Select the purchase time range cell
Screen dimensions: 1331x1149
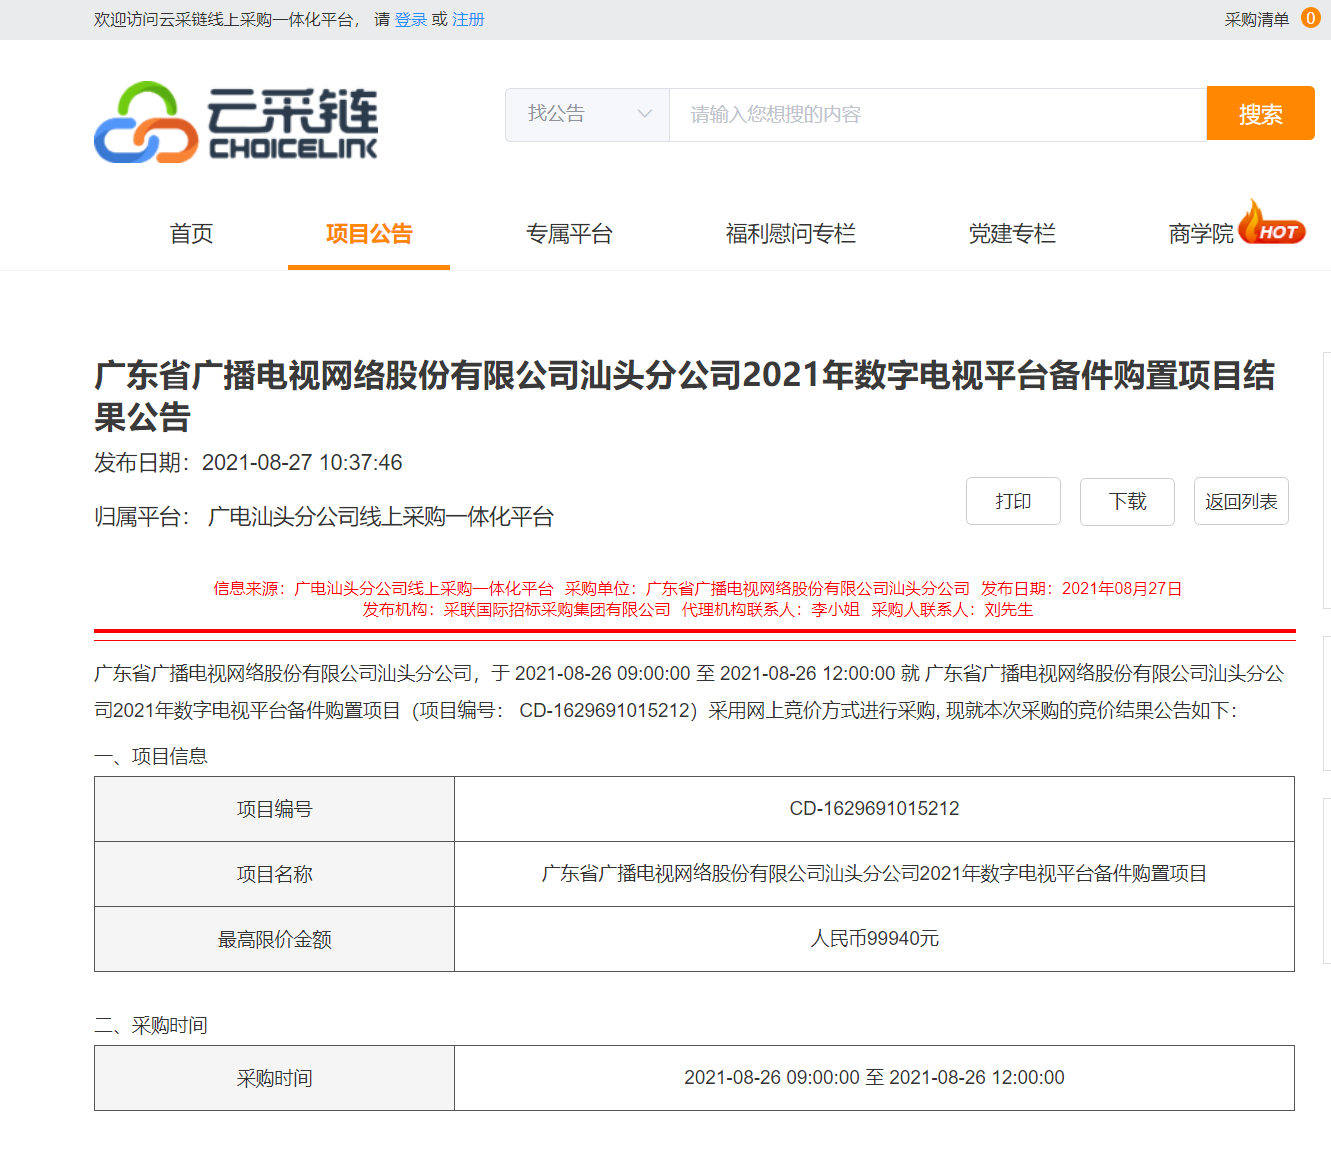(874, 1077)
